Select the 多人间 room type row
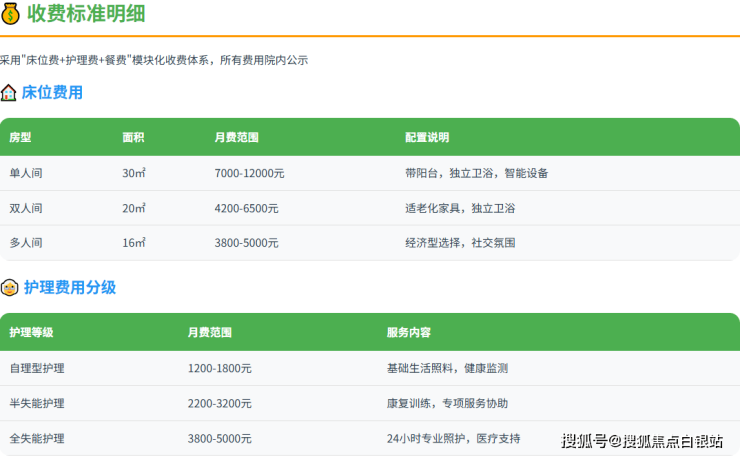Image resolution: width=740 pixels, height=457 pixels. pyautogui.click(x=26, y=243)
